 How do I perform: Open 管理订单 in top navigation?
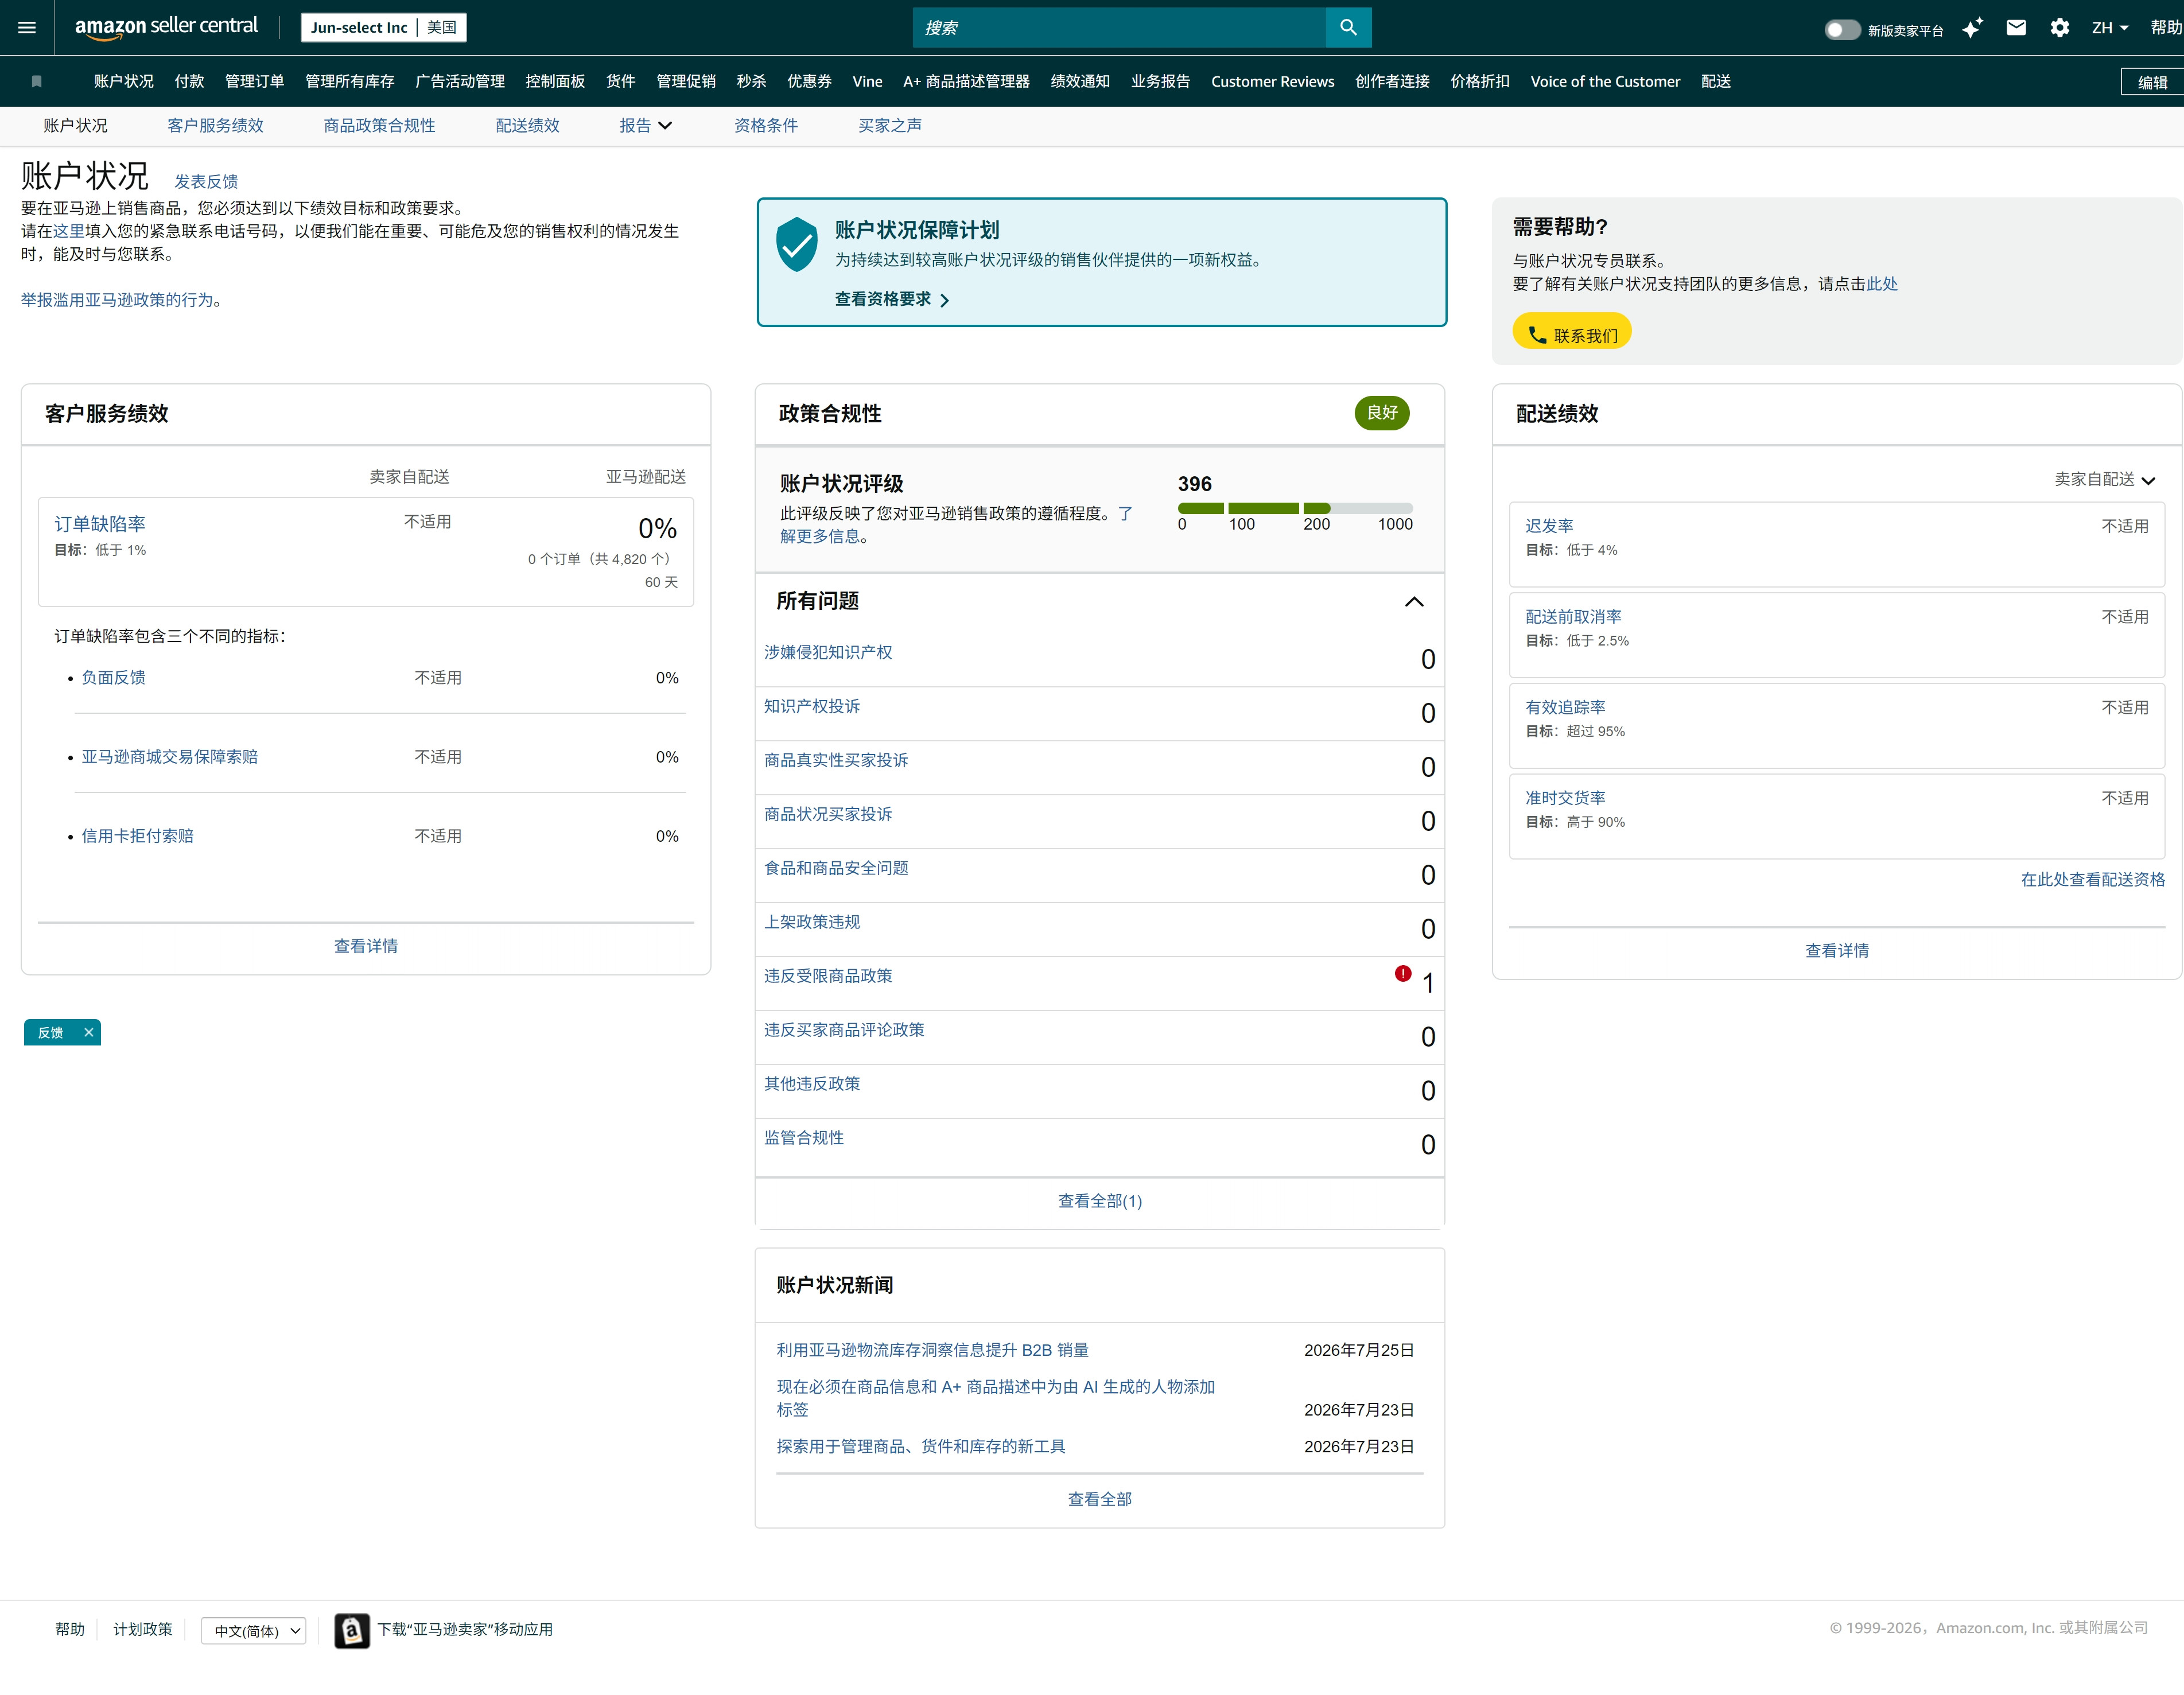click(x=254, y=82)
